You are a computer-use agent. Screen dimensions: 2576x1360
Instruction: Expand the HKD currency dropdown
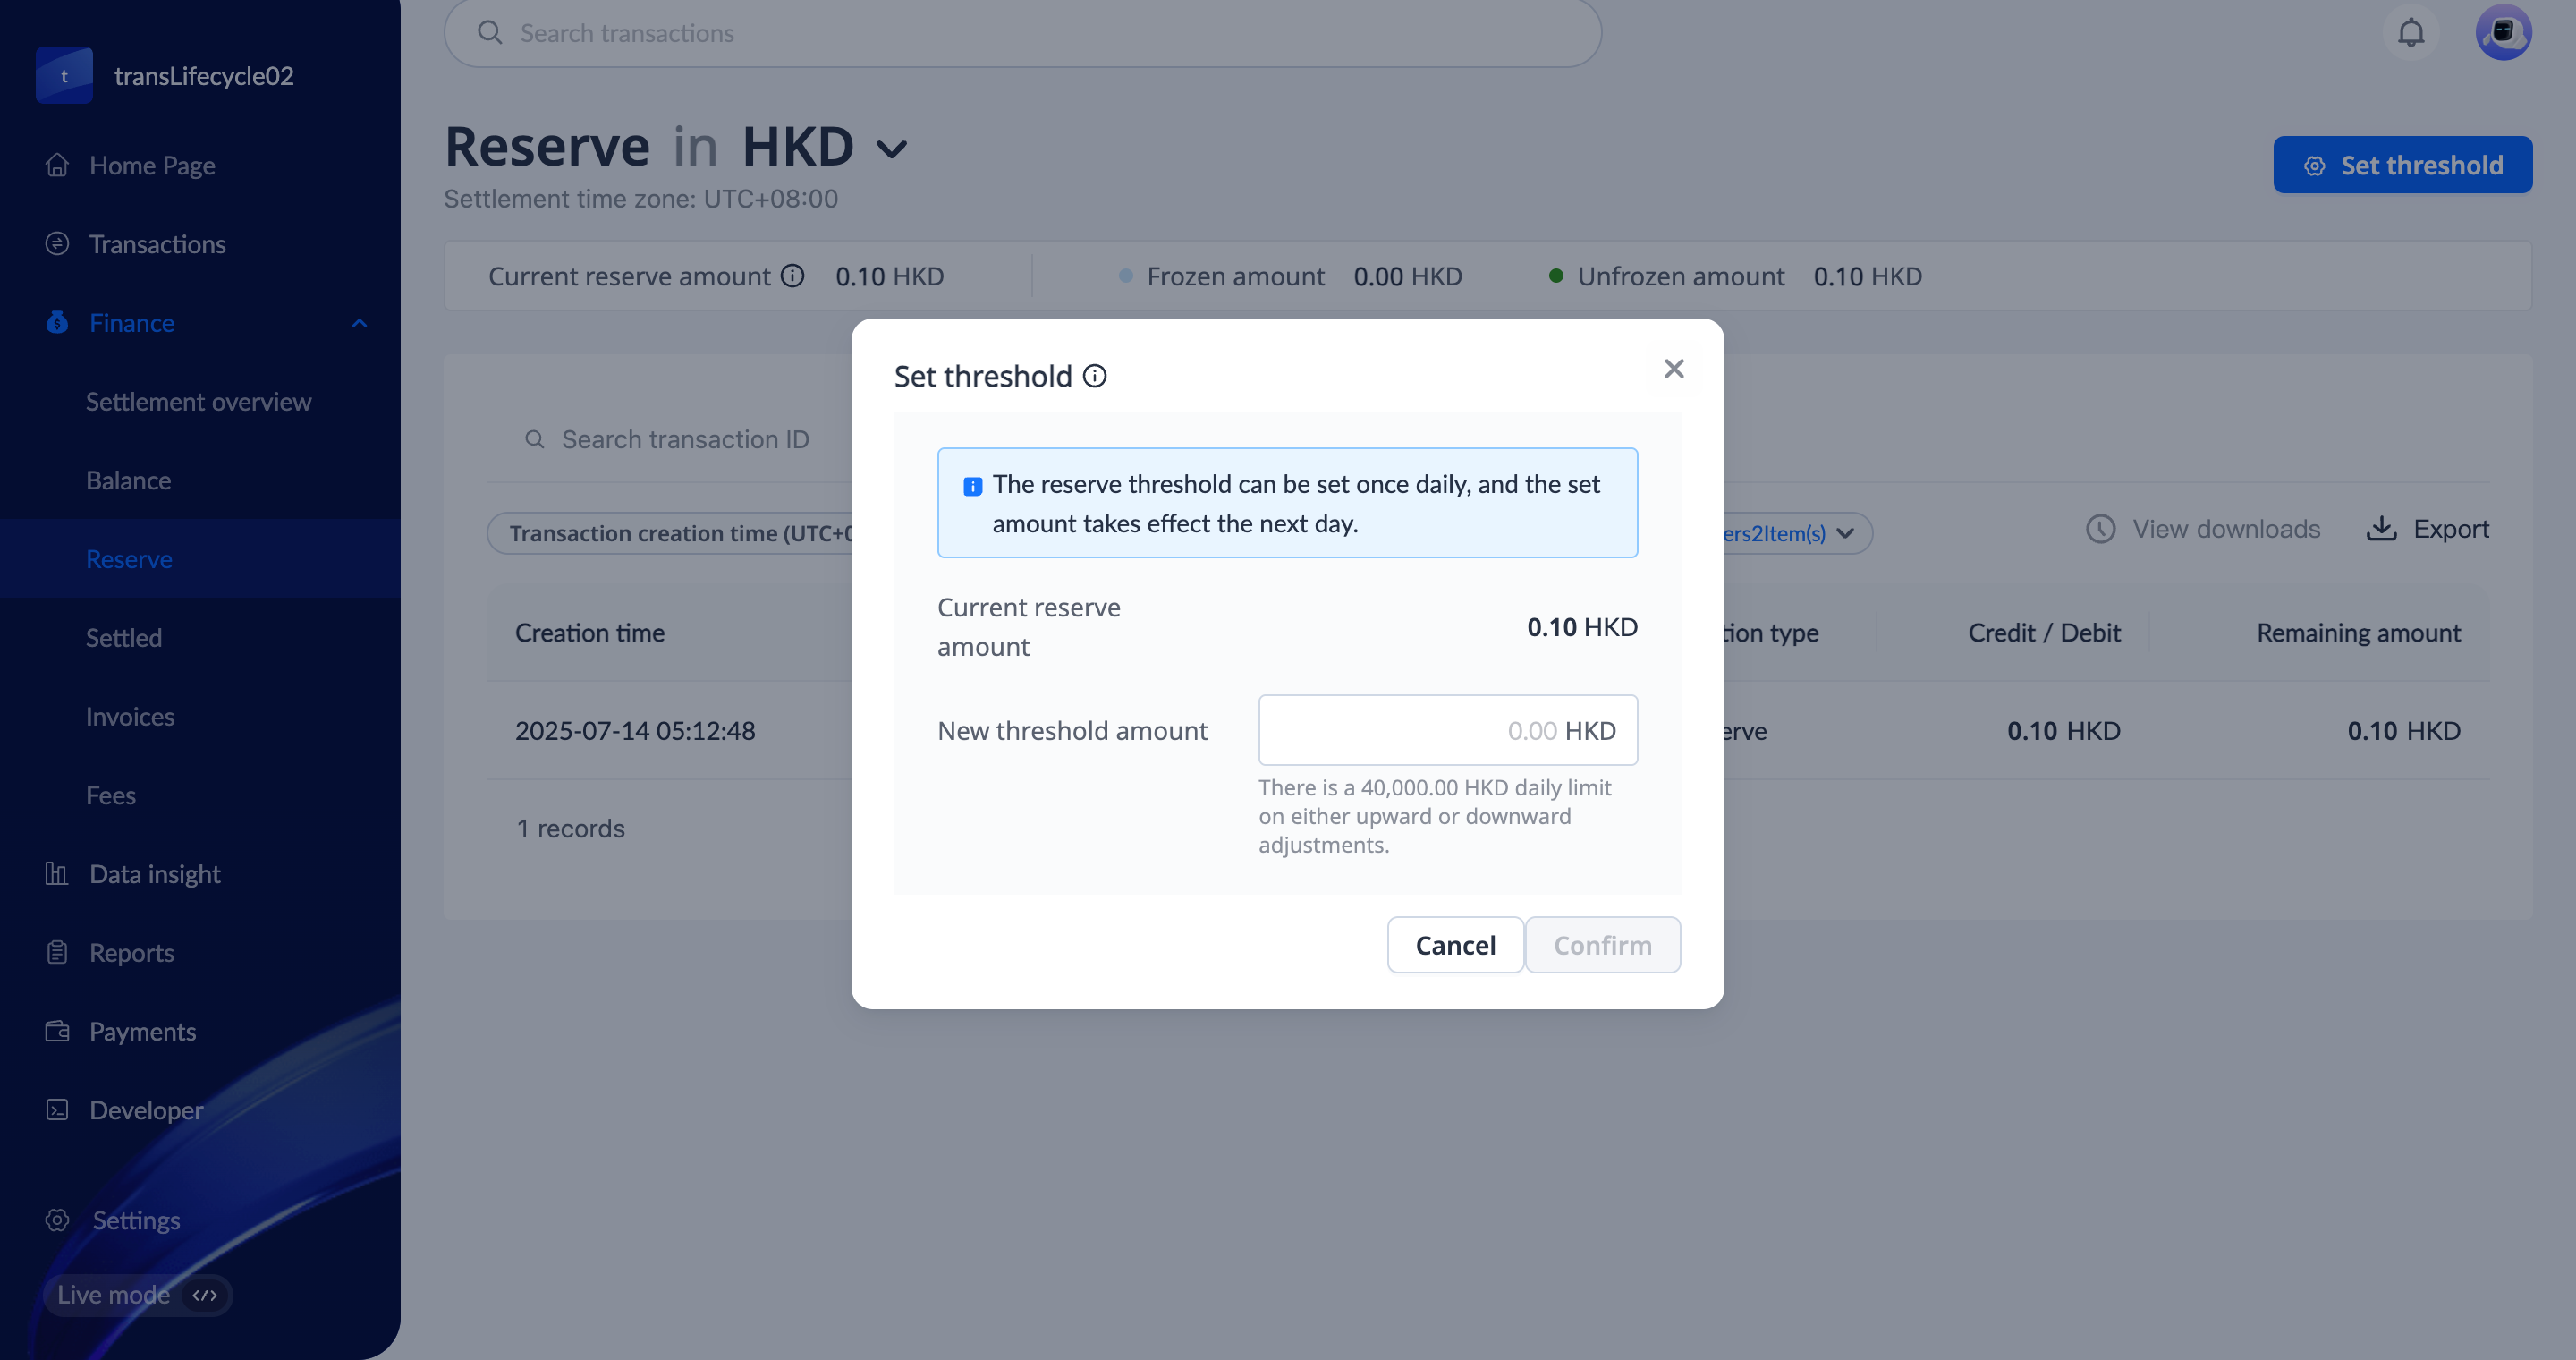tap(892, 150)
